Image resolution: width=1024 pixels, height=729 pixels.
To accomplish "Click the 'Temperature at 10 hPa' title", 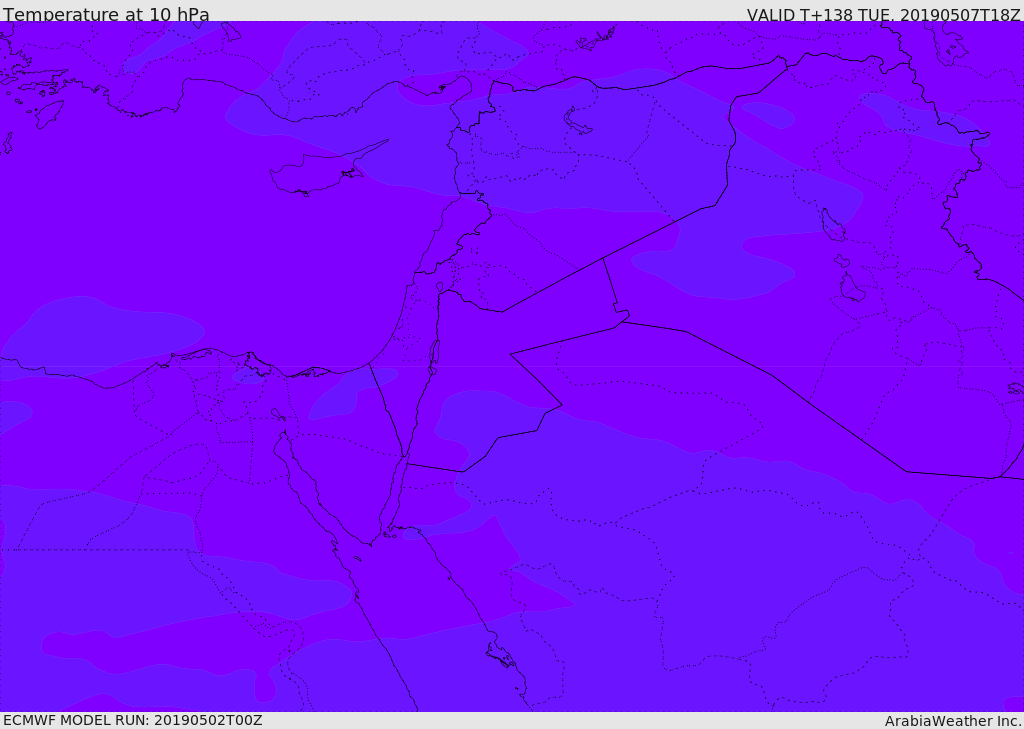I will [x=106, y=15].
